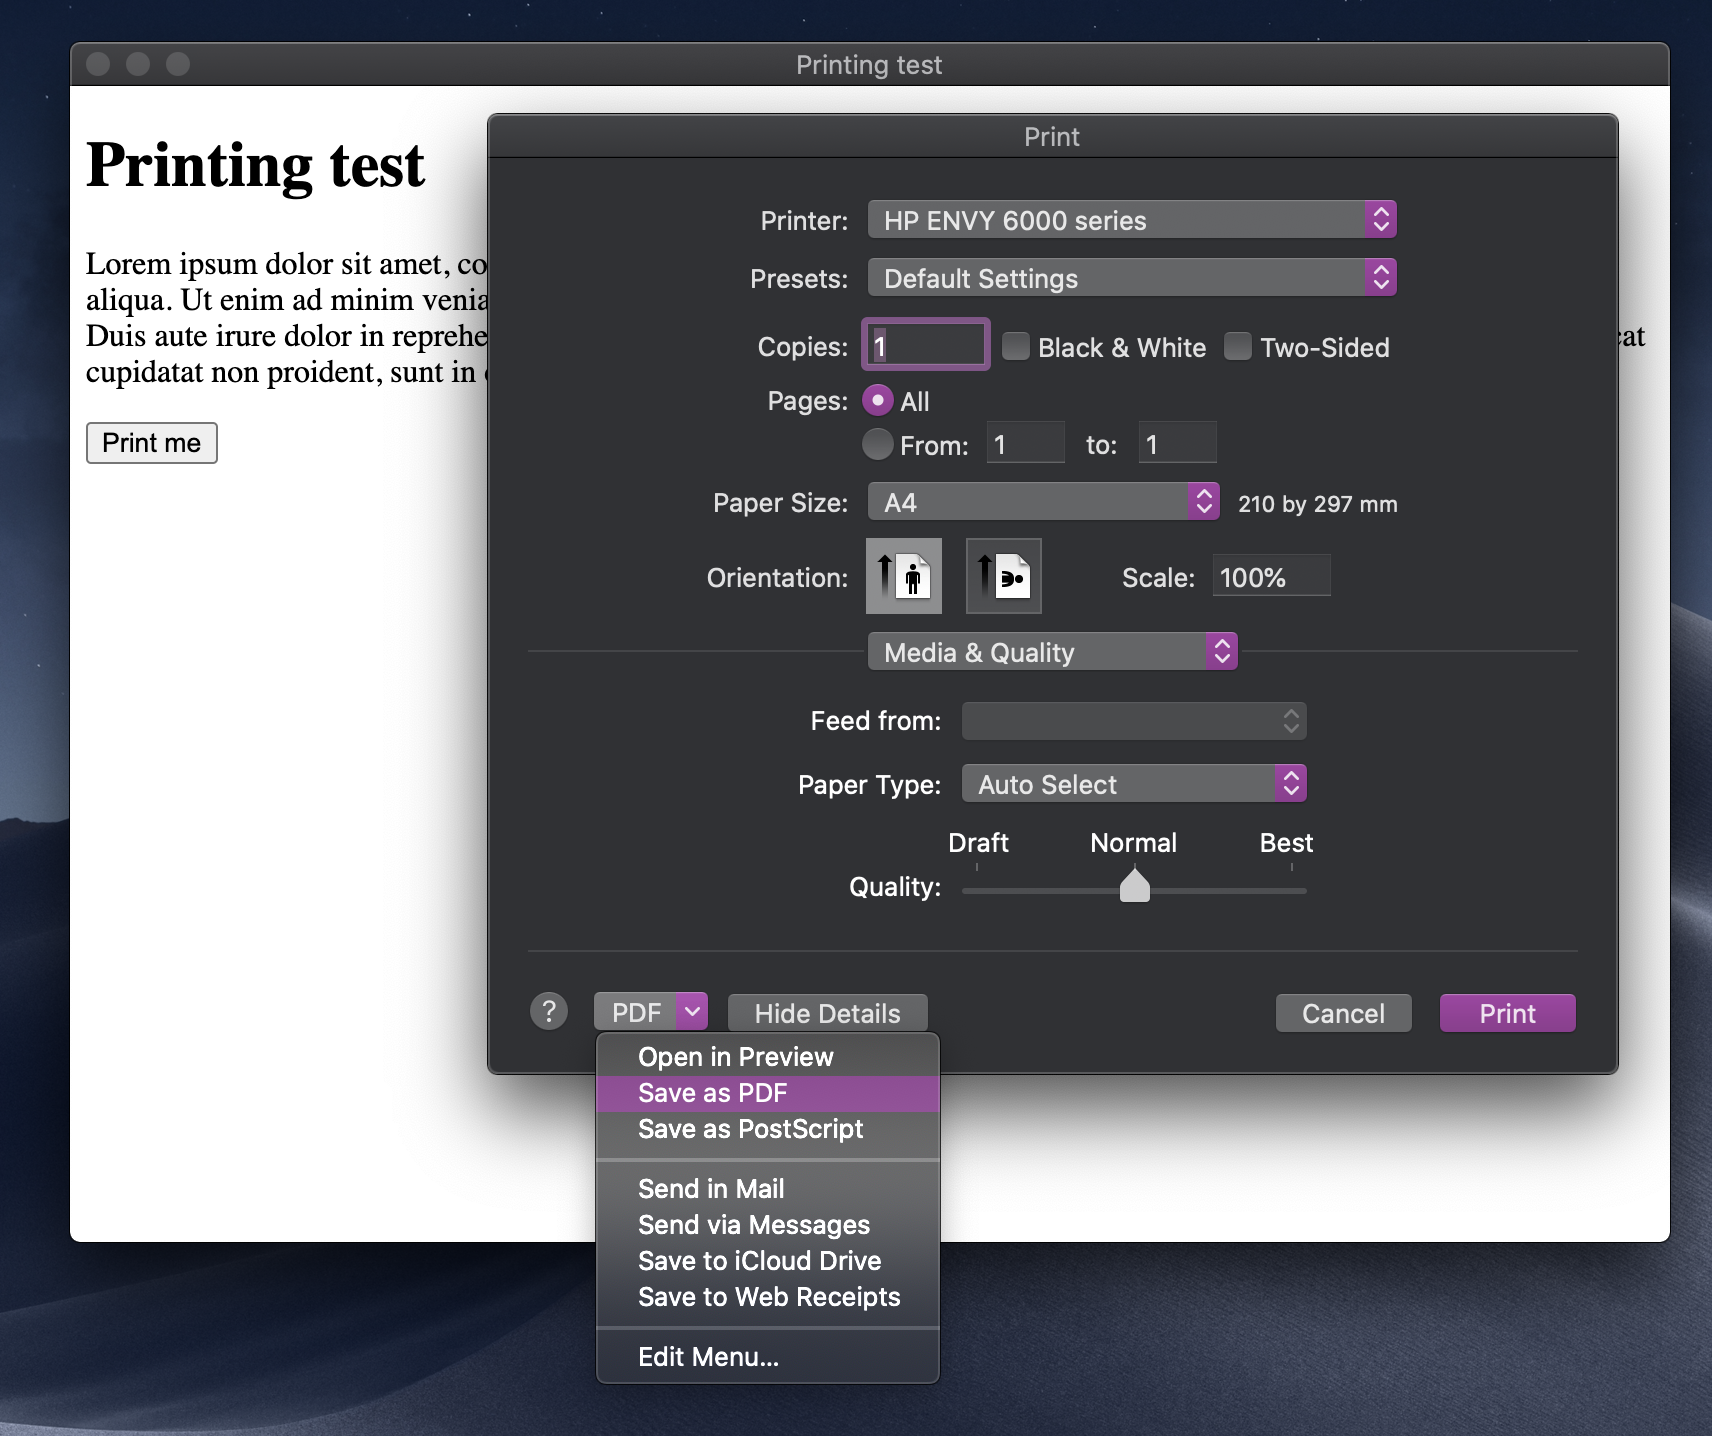Enable Two-Sided printing checkbox
The width and height of the screenshot is (1712, 1436).
coord(1238,346)
